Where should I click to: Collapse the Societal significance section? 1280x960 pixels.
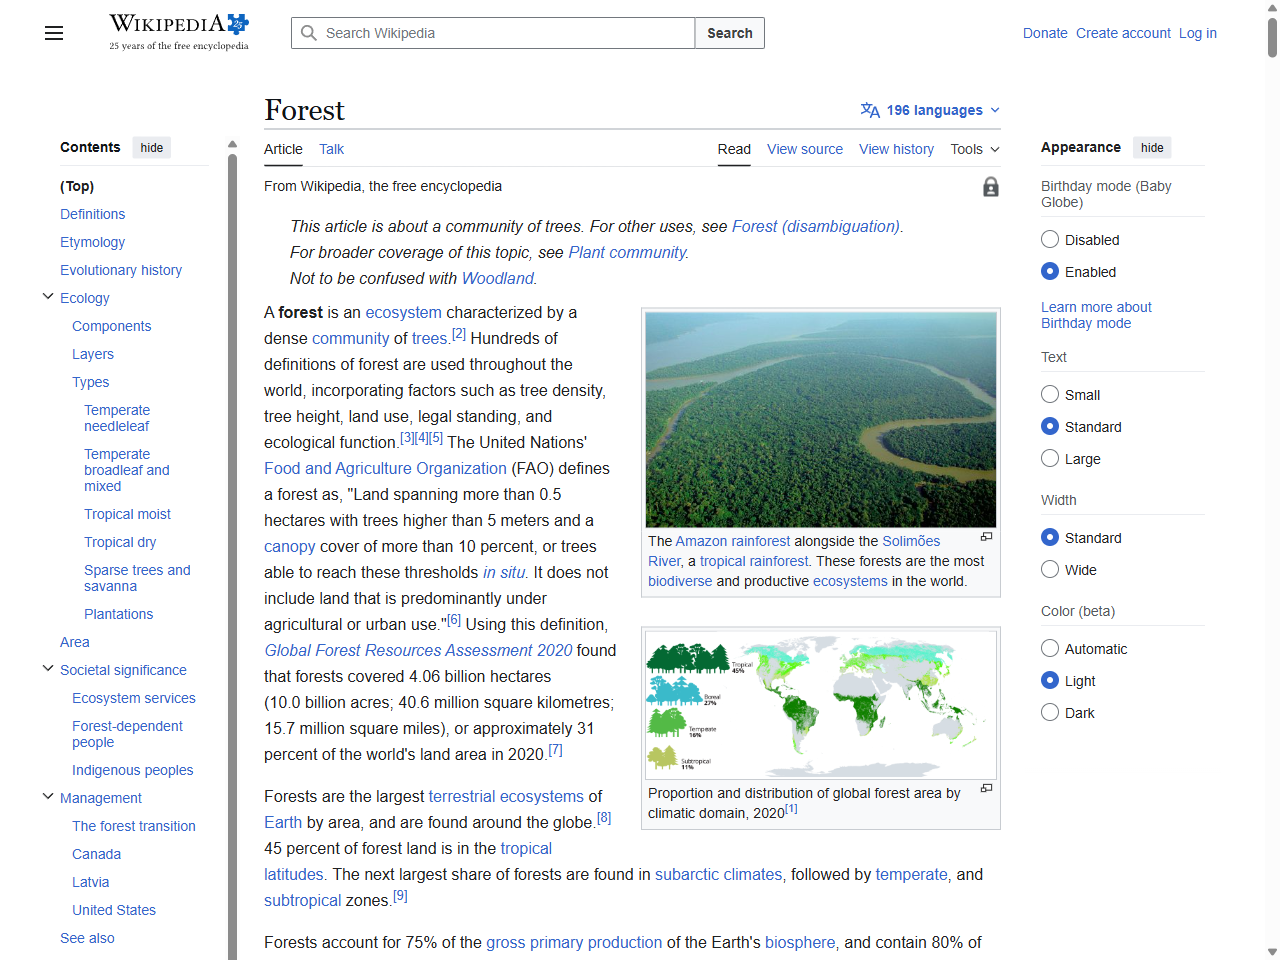pos(48,668)
